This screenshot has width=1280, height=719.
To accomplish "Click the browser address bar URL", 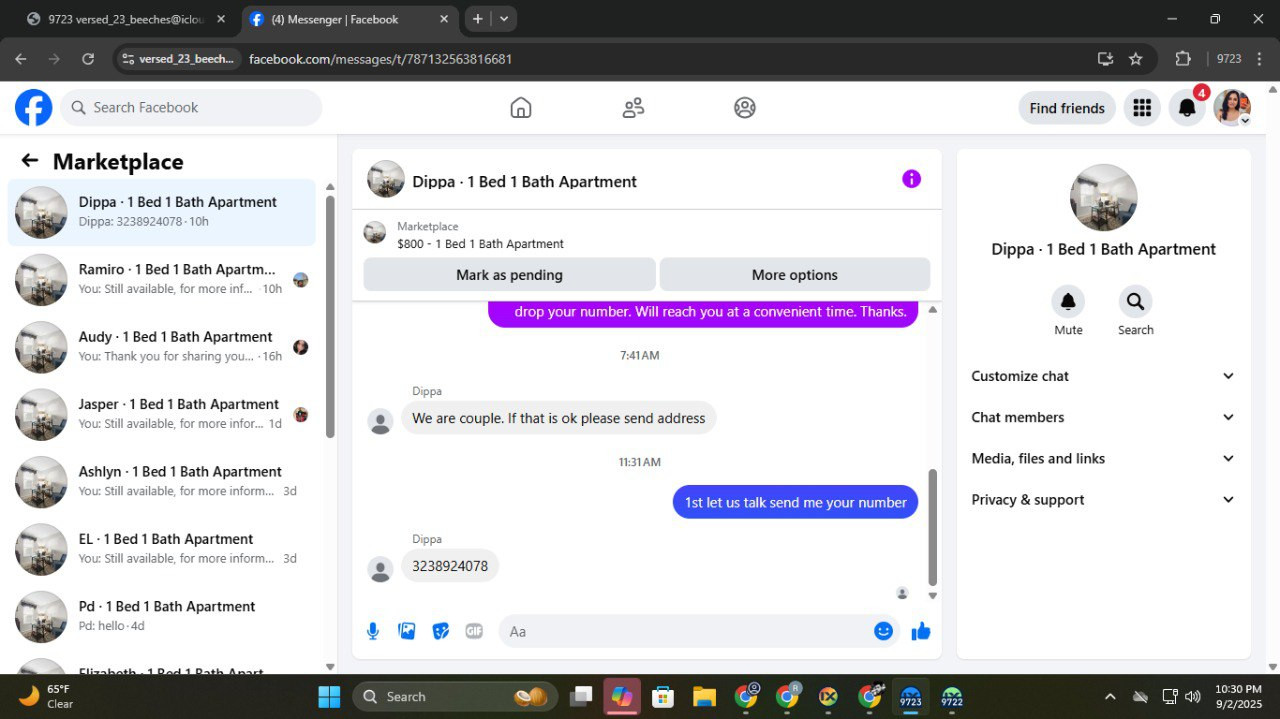I will (380, 59).
